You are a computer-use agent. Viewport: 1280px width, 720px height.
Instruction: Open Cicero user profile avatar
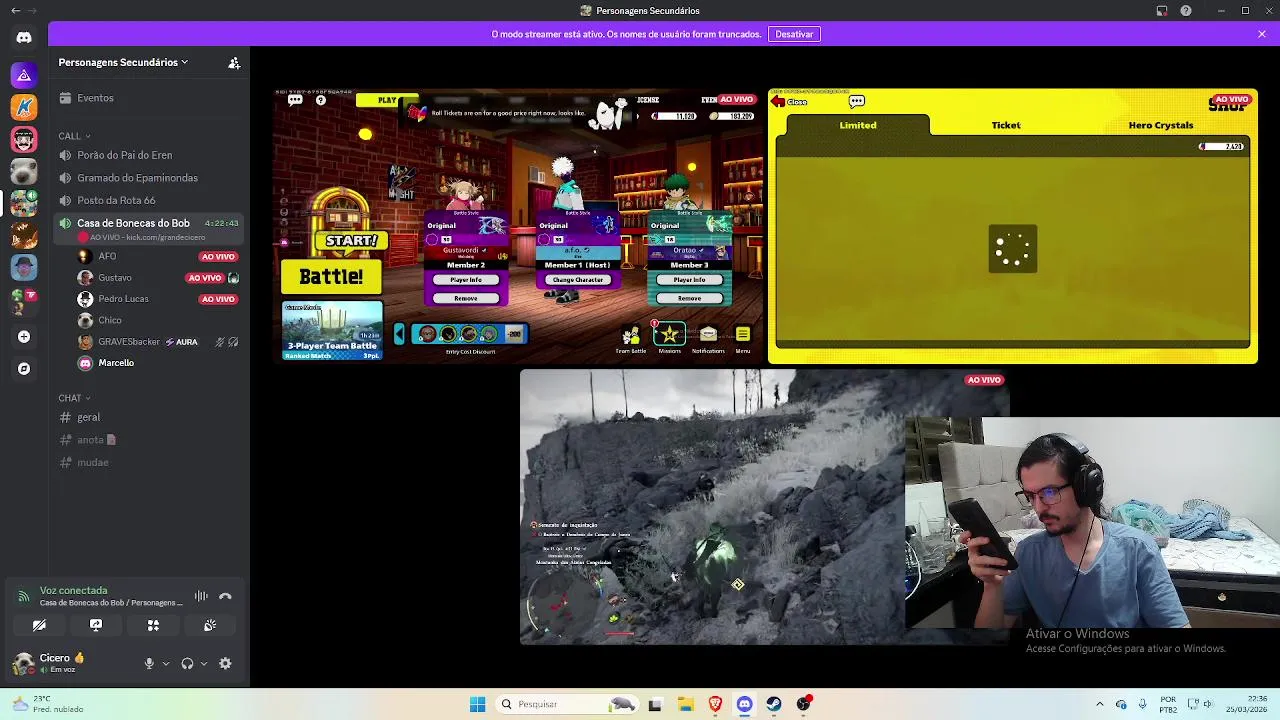[x=23, y=663]
